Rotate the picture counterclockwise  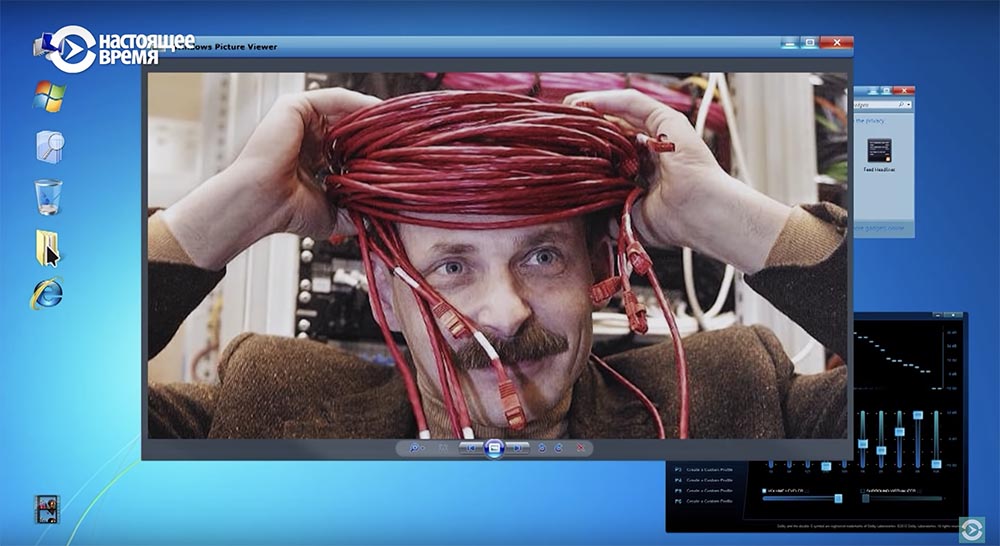point(541,448)
